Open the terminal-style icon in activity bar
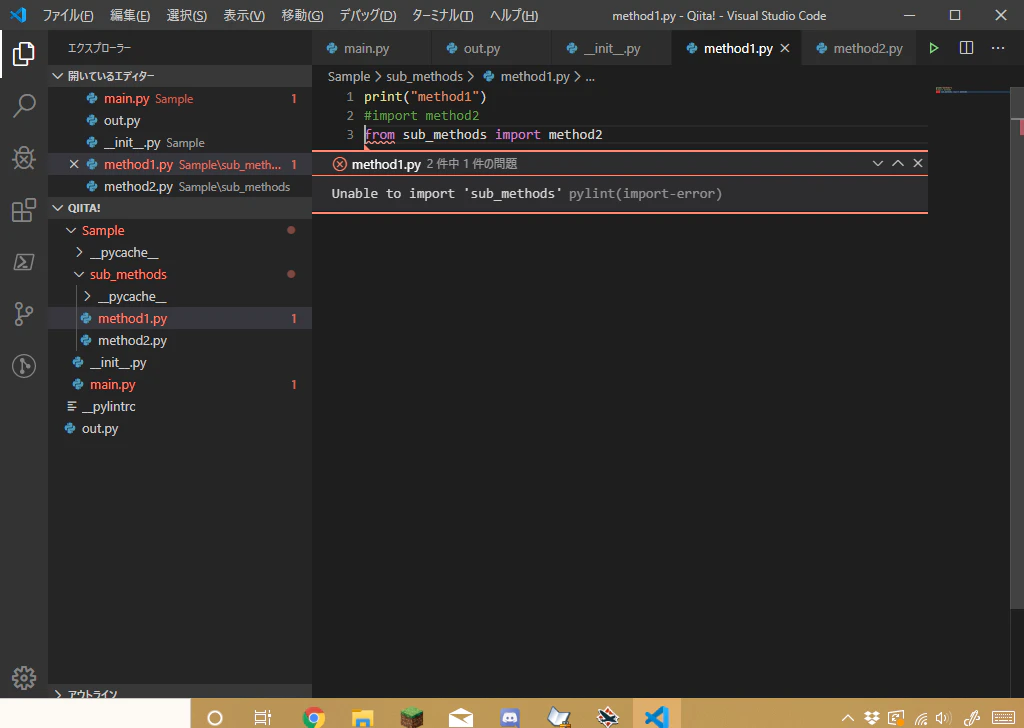The image size is (1024, 728). (24, 262)
